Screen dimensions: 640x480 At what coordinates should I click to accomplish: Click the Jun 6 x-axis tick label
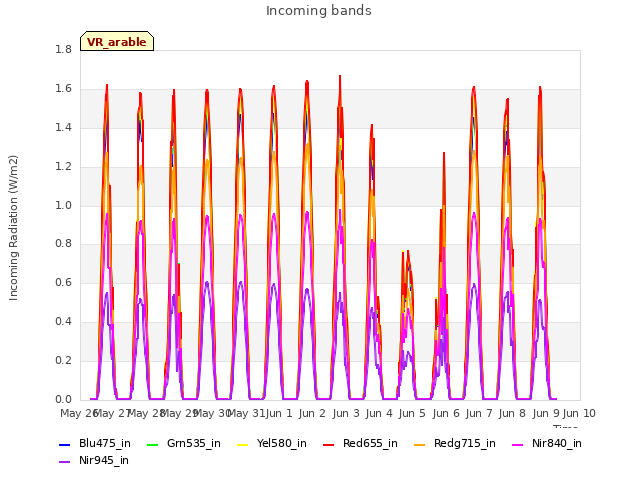click(445, 413)
